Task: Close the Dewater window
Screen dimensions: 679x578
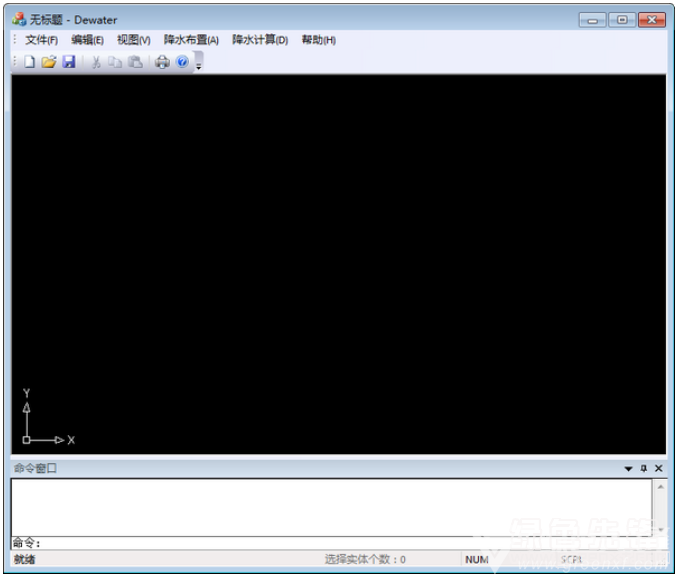Action: click(652, 20)
